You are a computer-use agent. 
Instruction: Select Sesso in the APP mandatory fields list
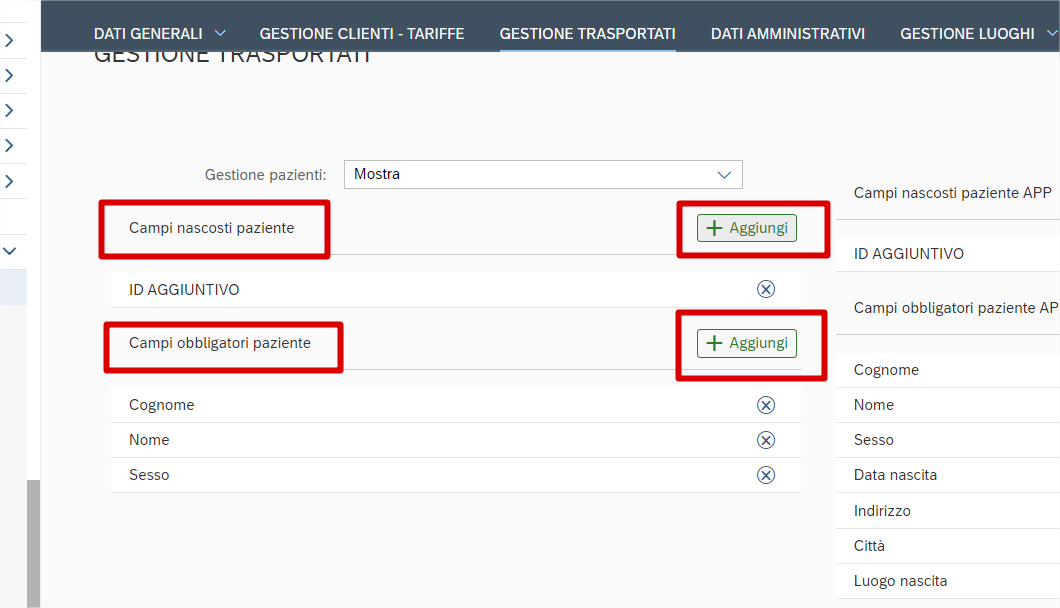click(873, 440)
